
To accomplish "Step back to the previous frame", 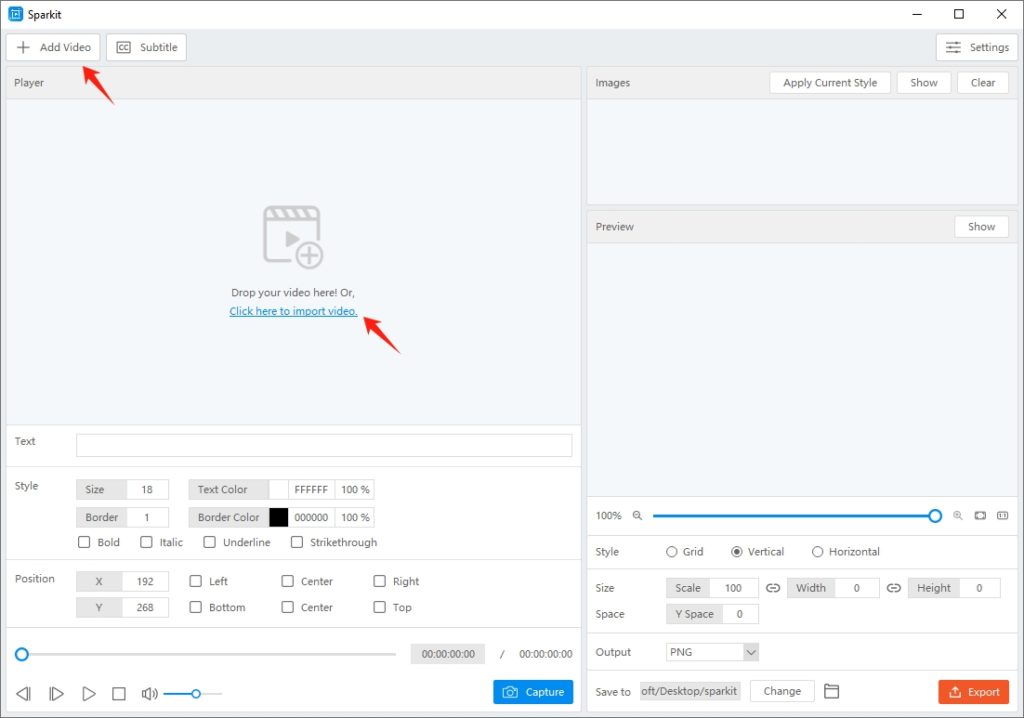I will [x=24, y=693].
